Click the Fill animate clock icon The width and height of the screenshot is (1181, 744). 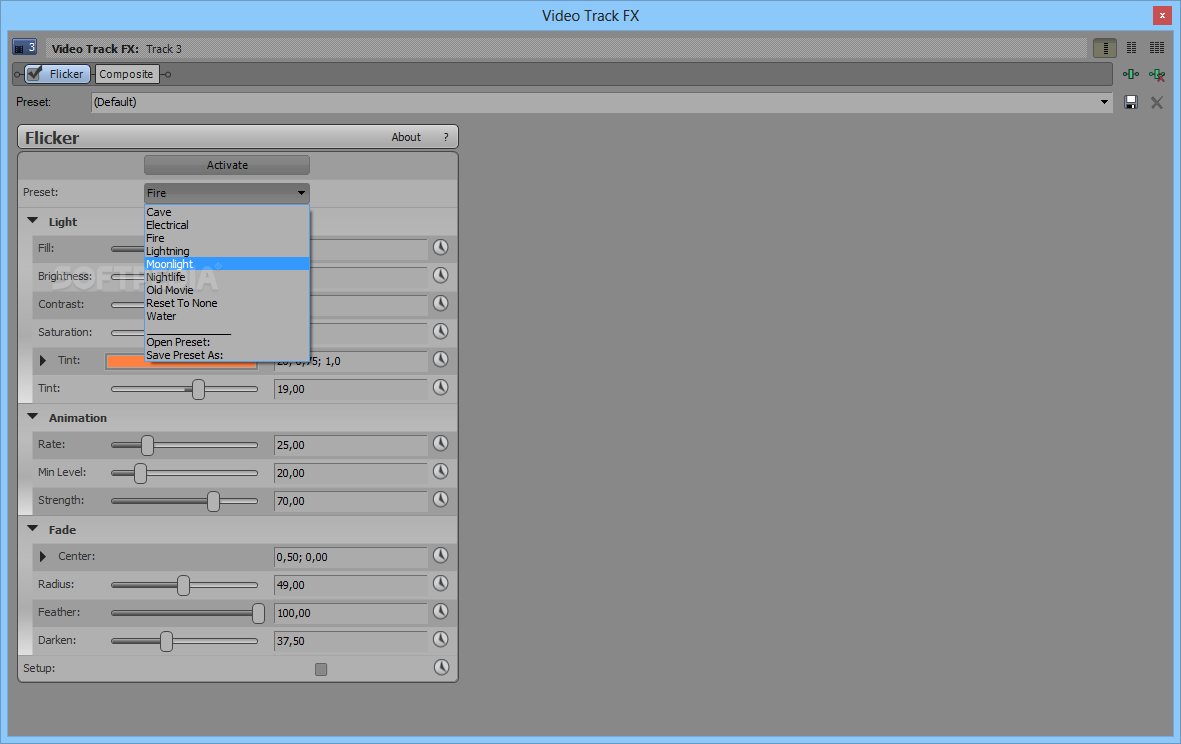point(441,247)
